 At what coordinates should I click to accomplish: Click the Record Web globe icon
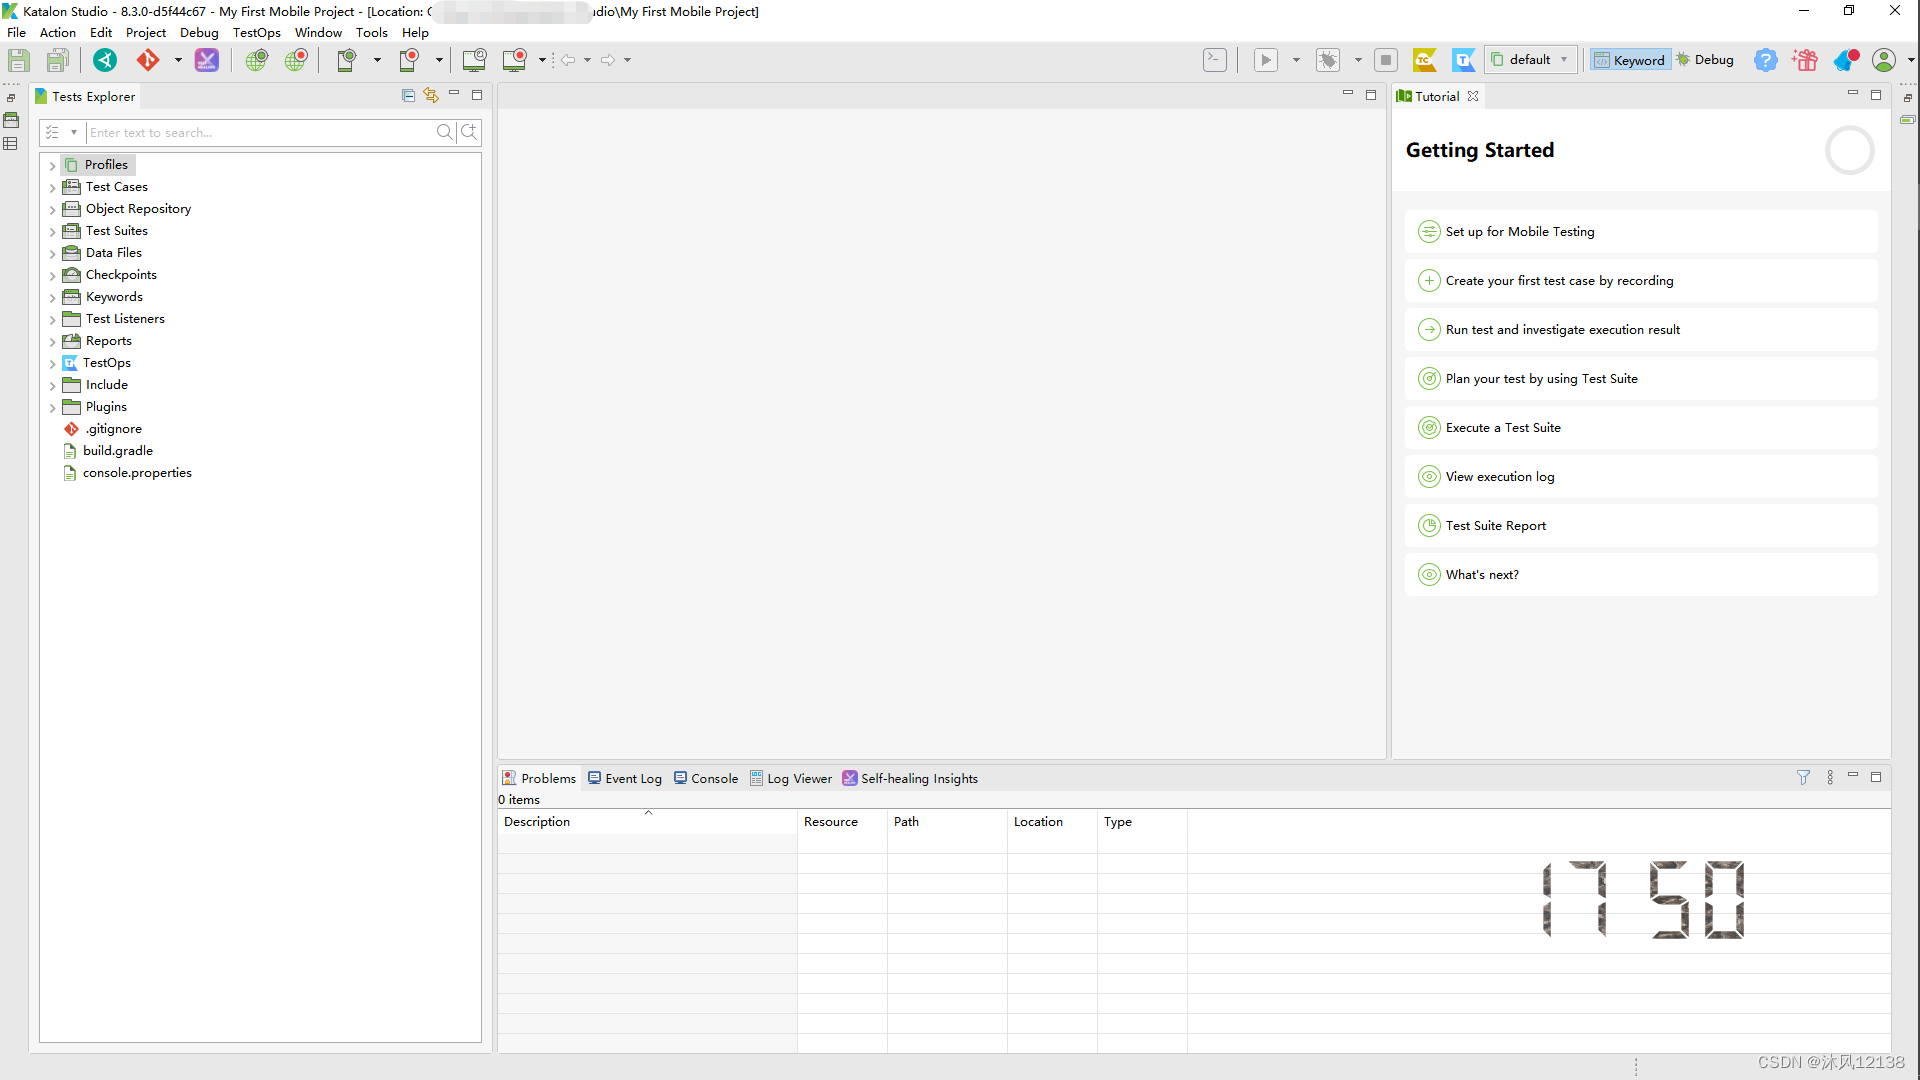click(x=296, y=60)
